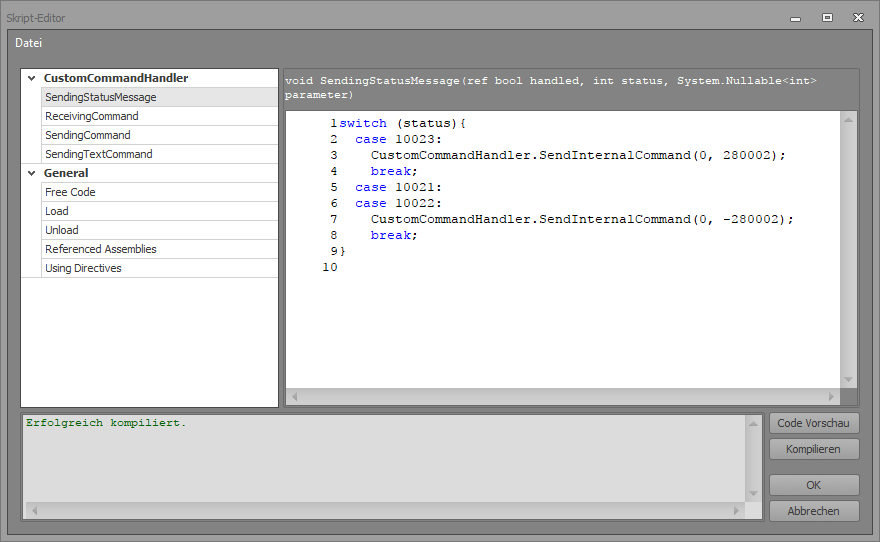This screenshot has width=880, height=542.
Task: Close the Skript-Editor window
Action: 858,18
